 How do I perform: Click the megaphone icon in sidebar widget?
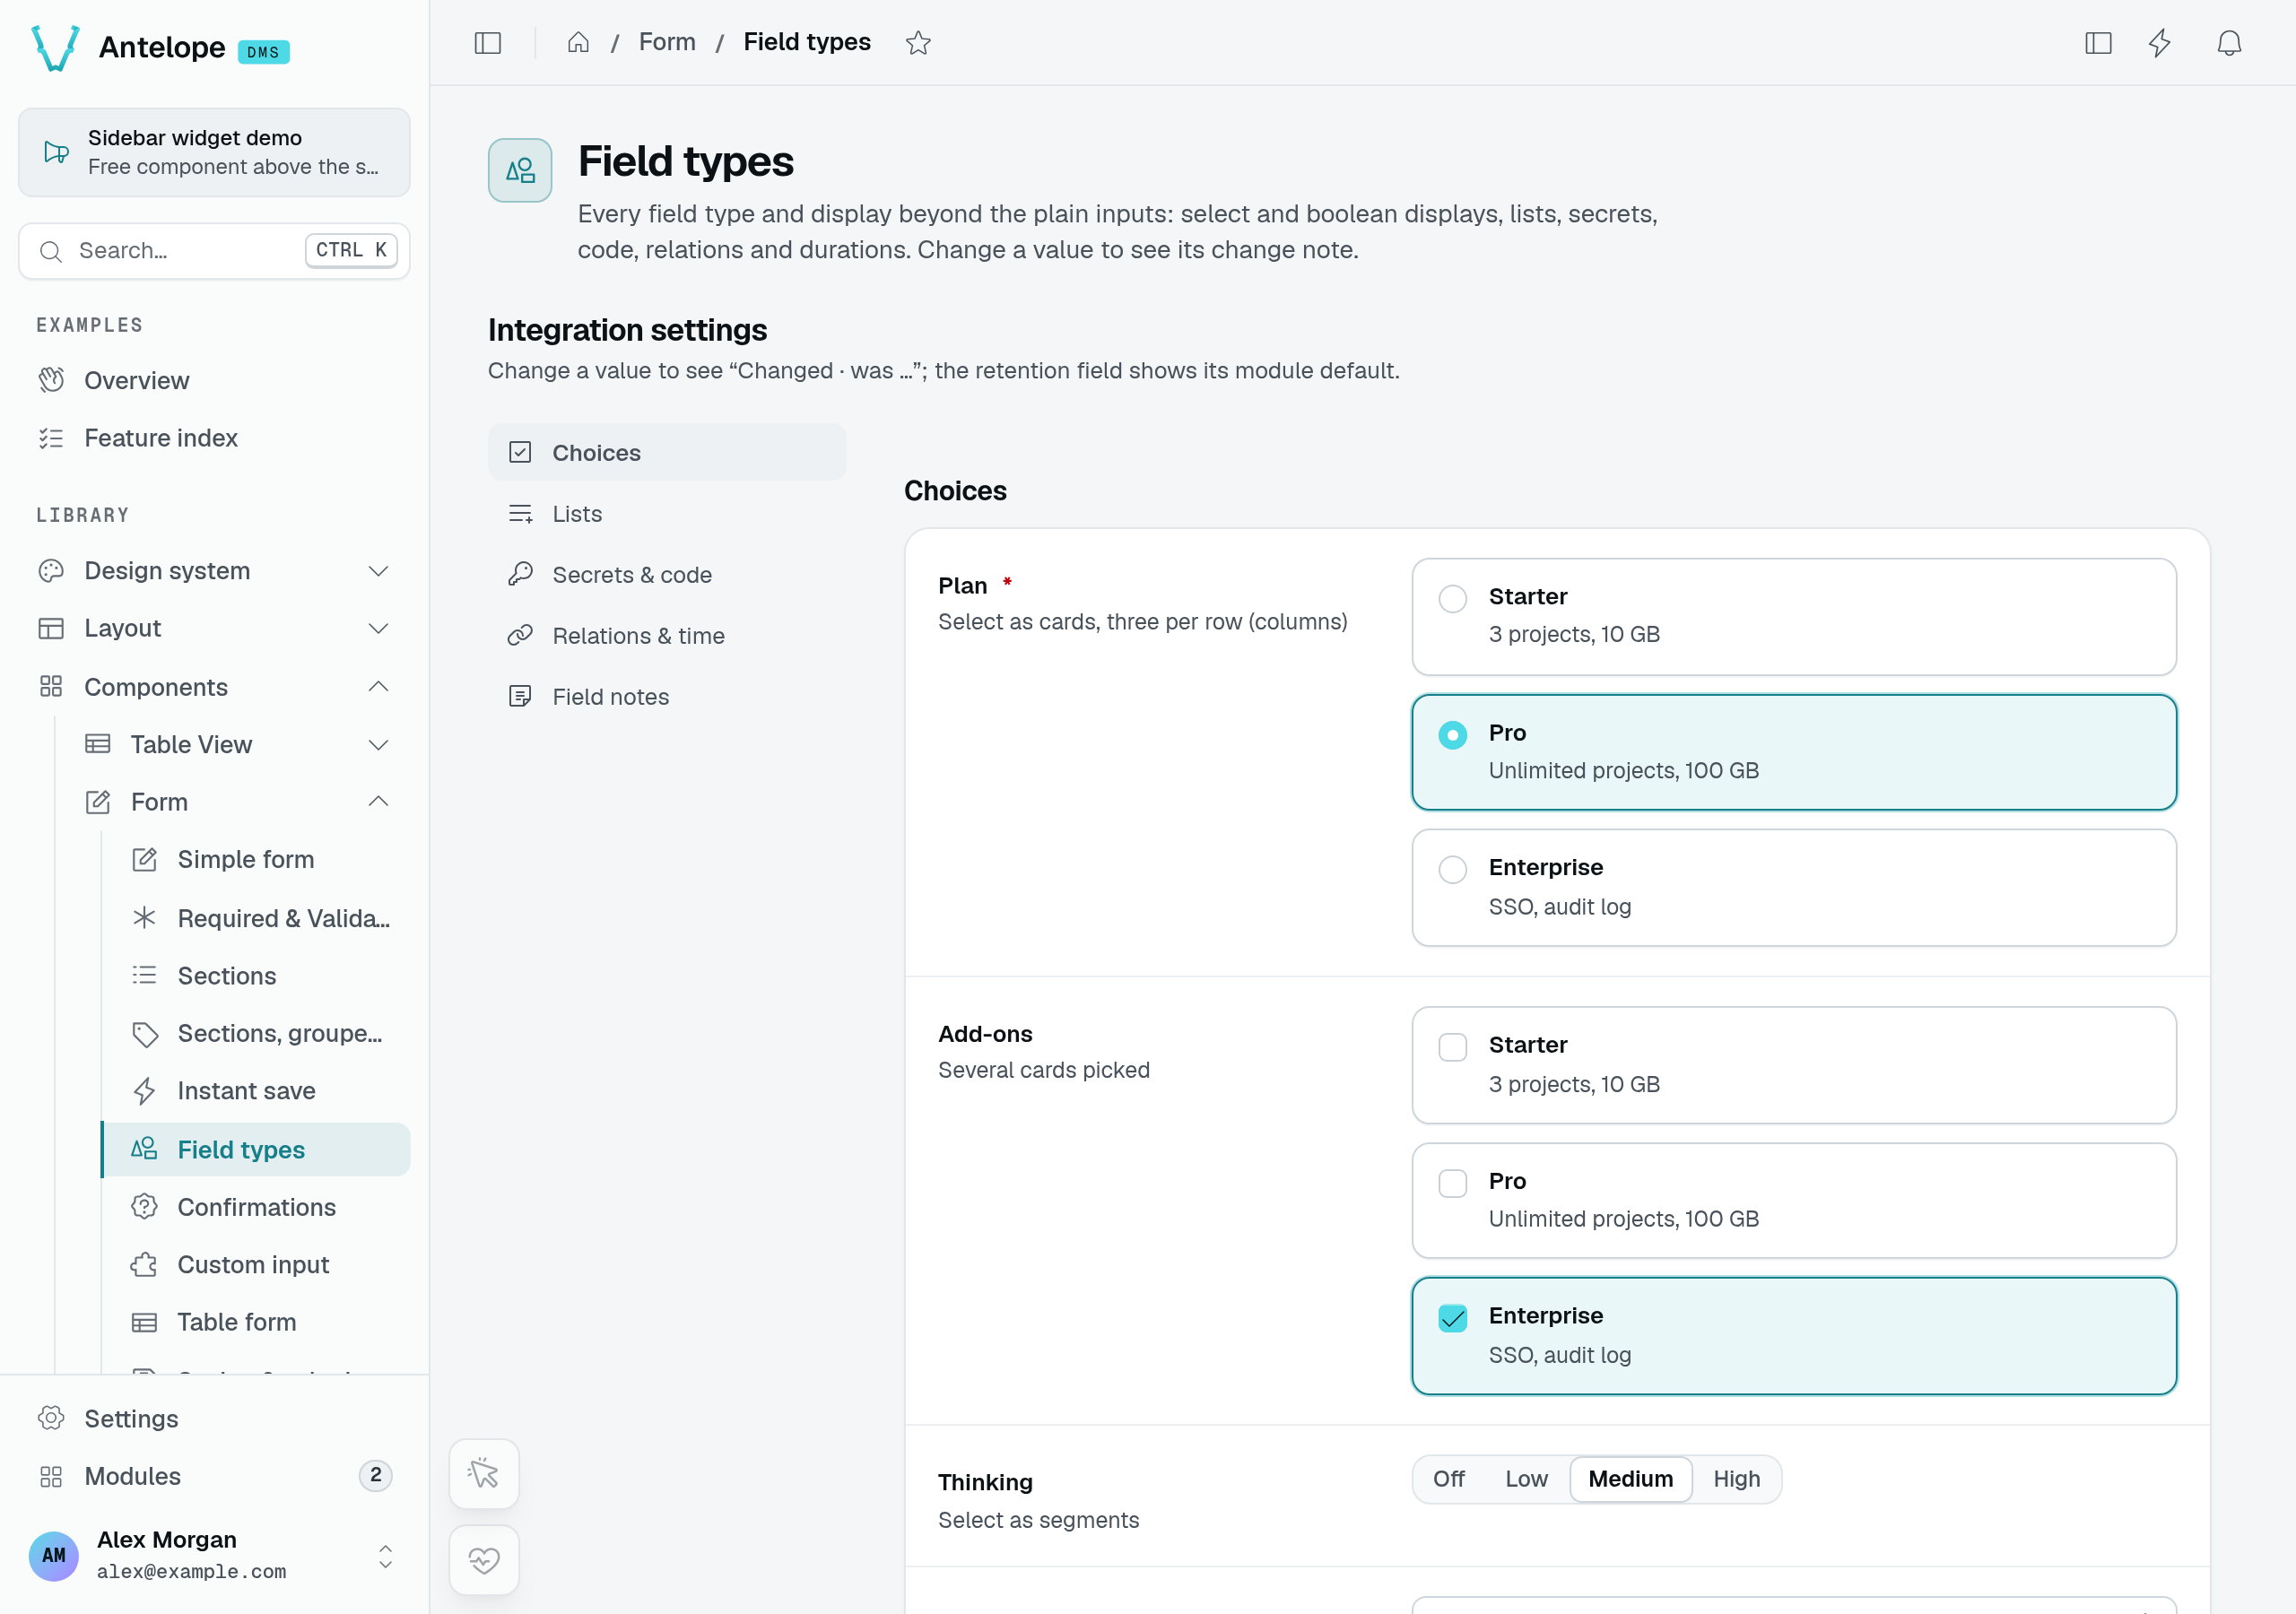pyautogui.click(x=56, y=152)
